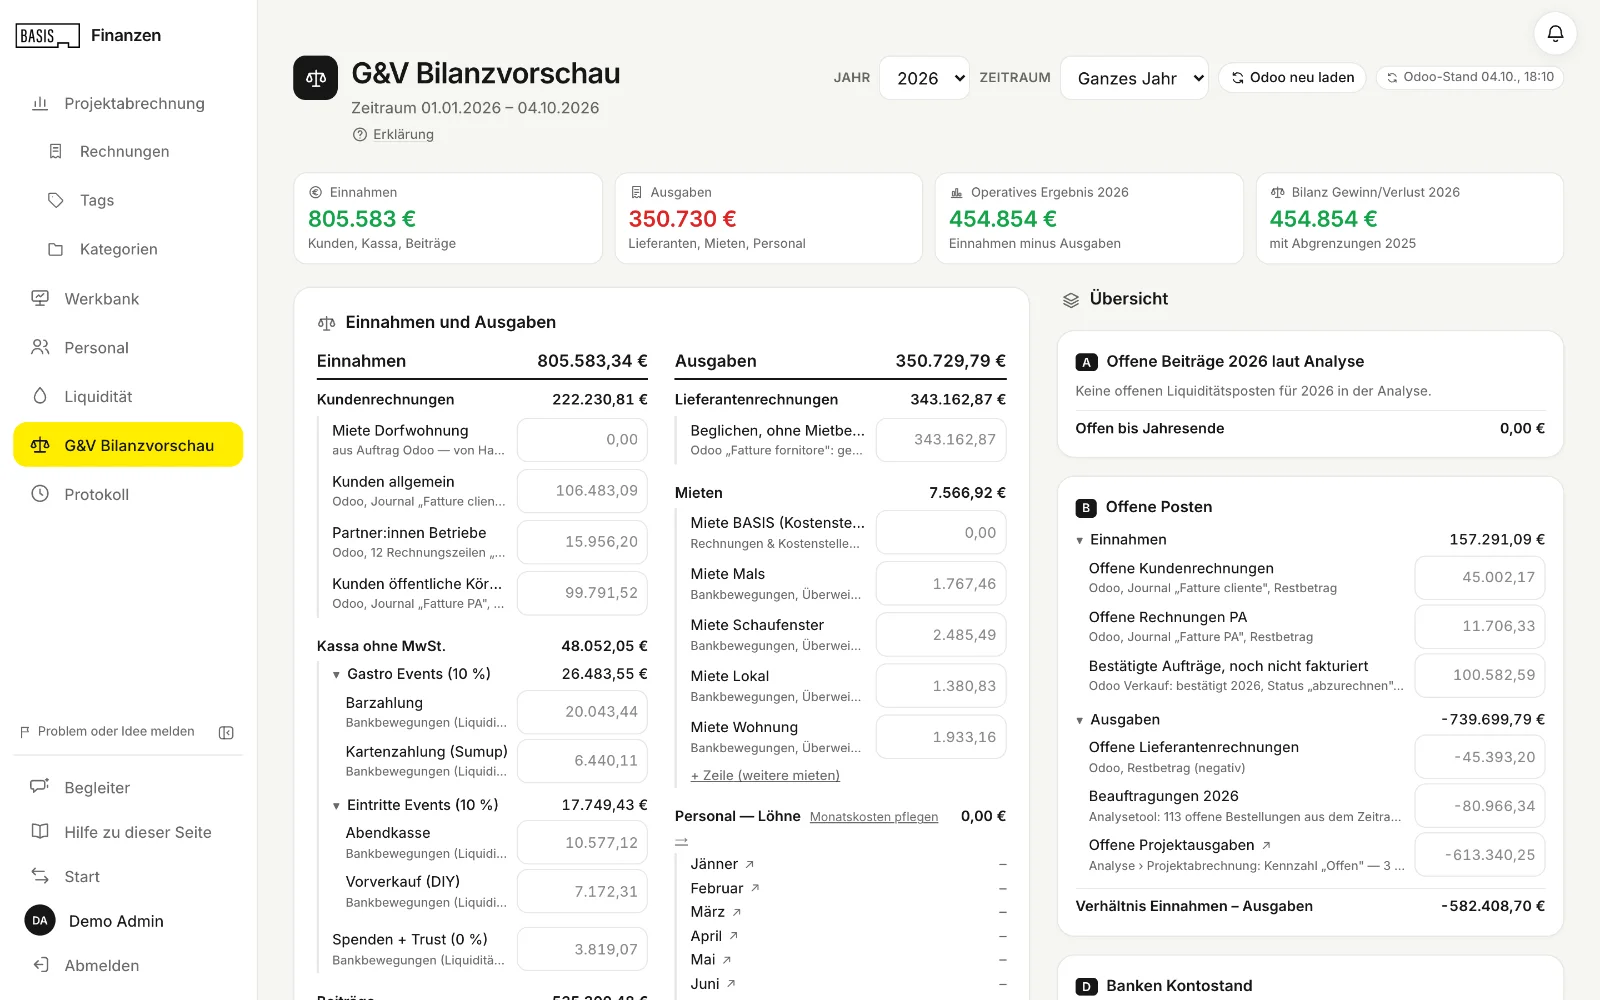
Task: Click the Miete Mals amount field
Action: (941, 584)
